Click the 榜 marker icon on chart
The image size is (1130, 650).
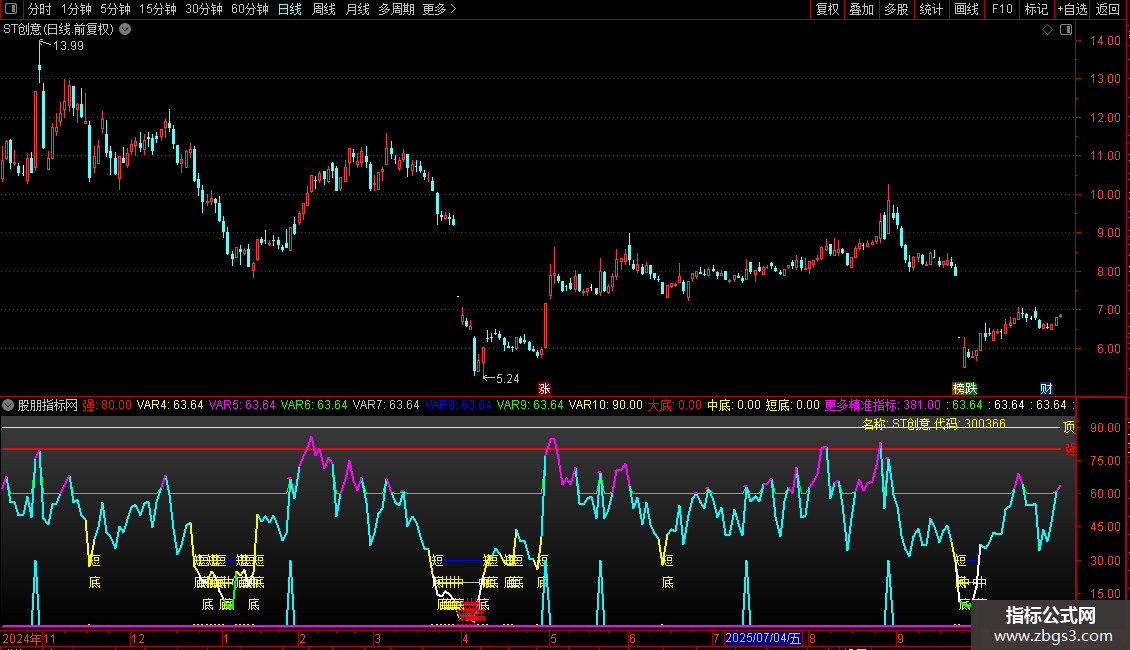[x=958, y=388]
